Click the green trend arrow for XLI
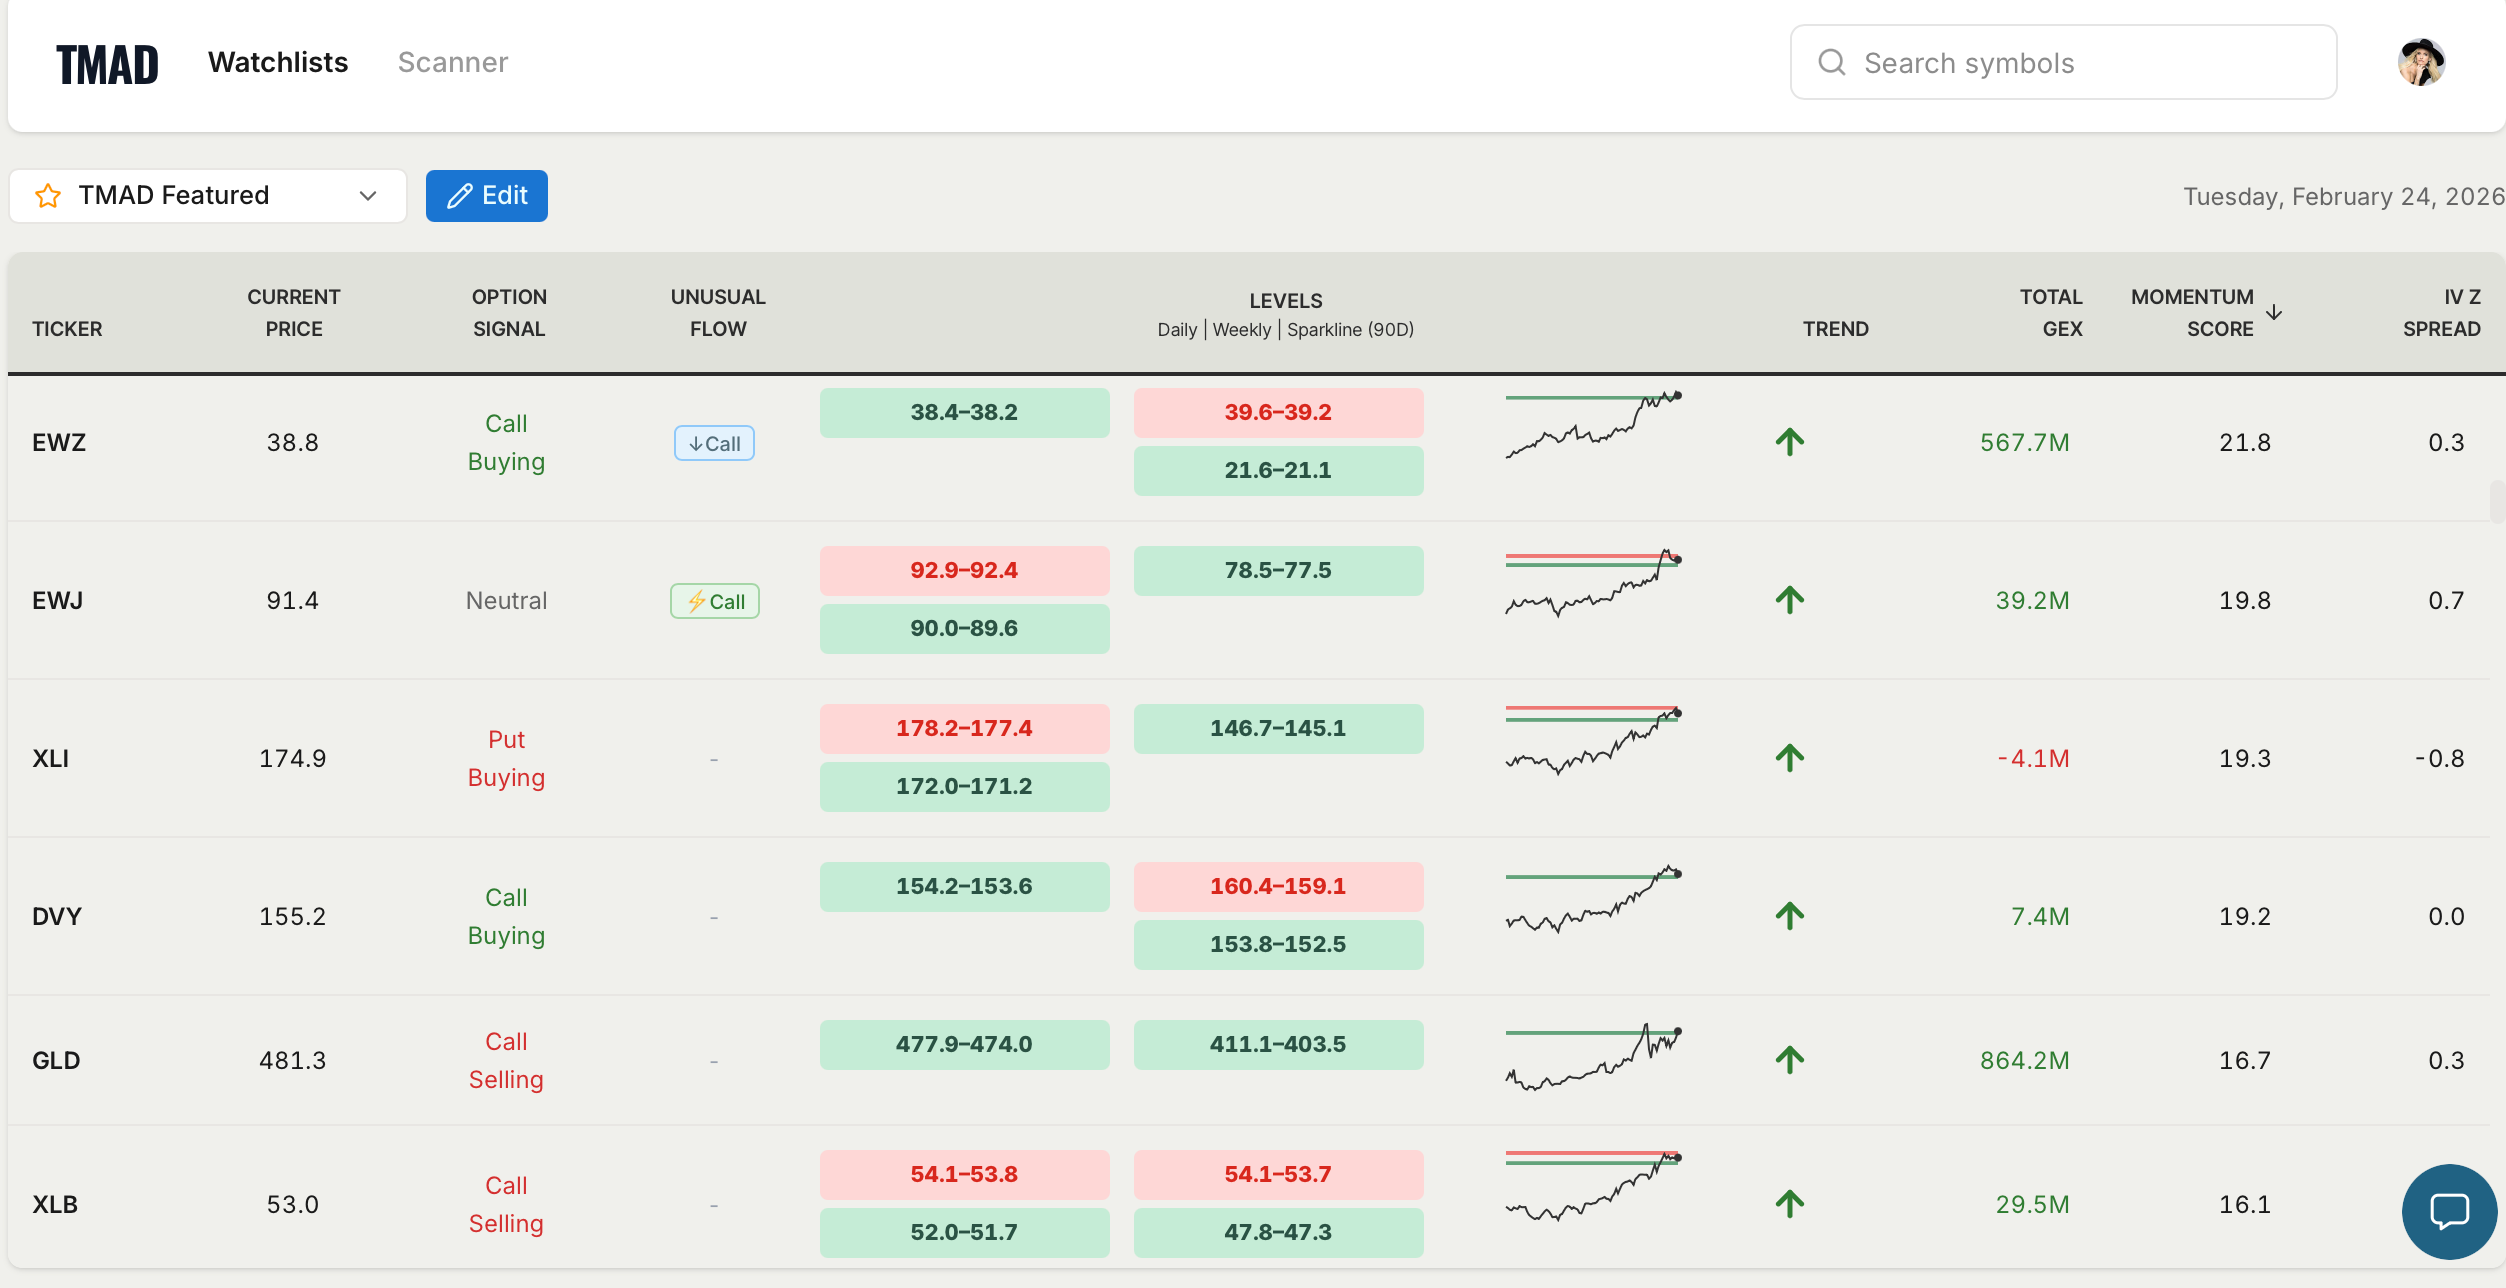This screenshot has height=1288, width=2506. [x=1789, y=758]
